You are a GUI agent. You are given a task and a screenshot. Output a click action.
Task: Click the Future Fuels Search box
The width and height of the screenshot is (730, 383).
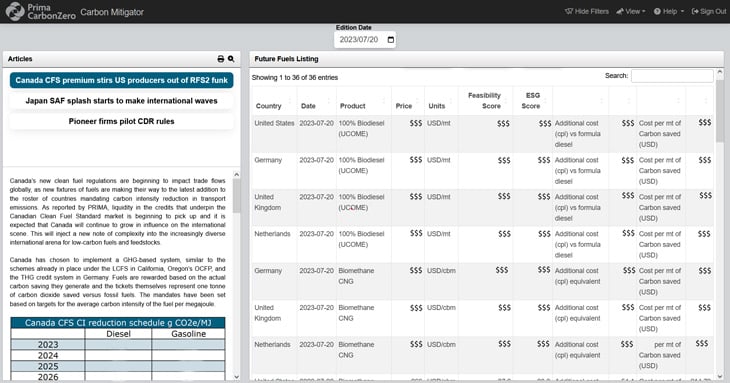pos(672,76)
